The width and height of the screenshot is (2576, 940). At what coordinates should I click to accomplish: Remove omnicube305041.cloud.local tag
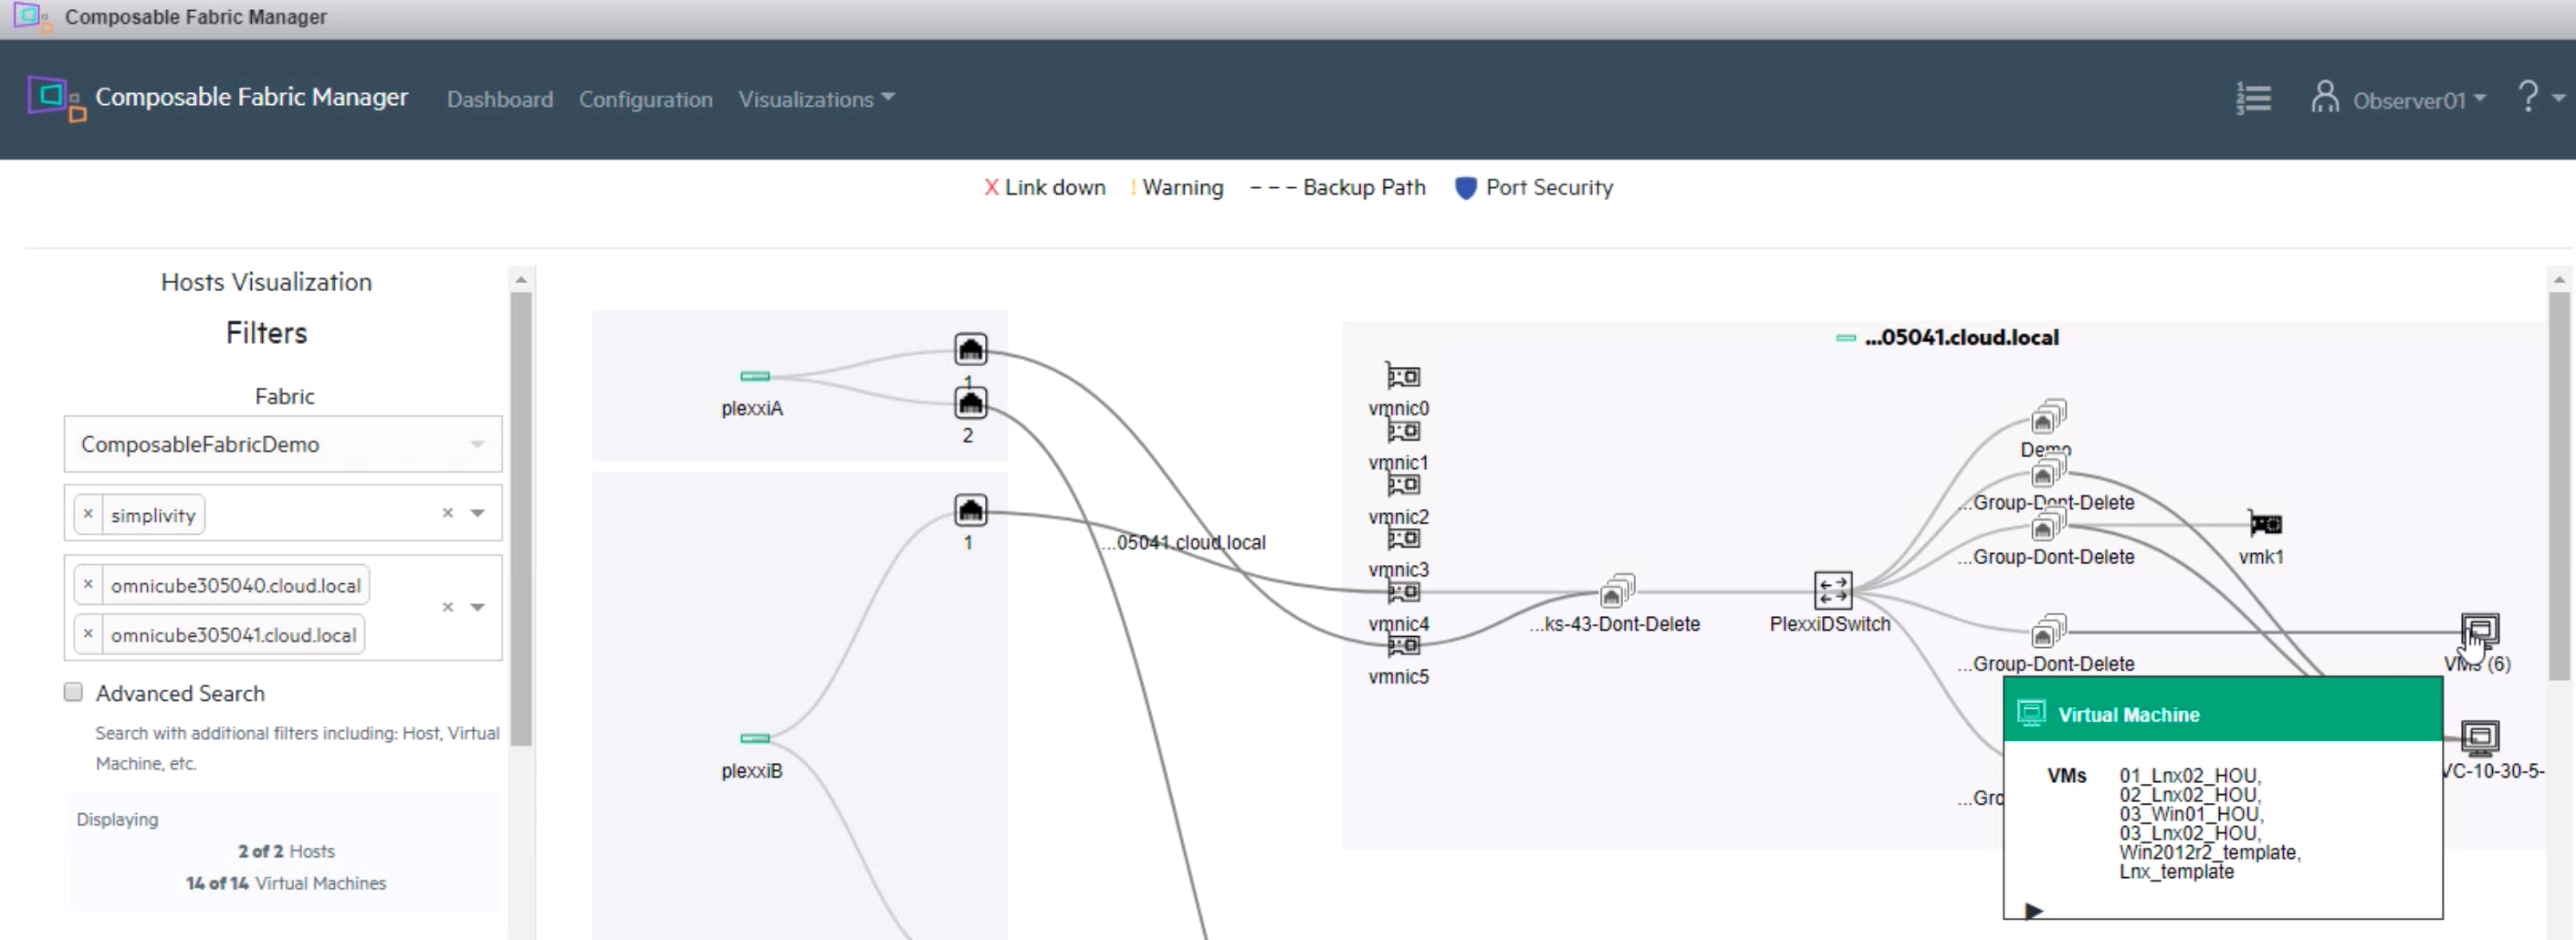tap(88, 634)
